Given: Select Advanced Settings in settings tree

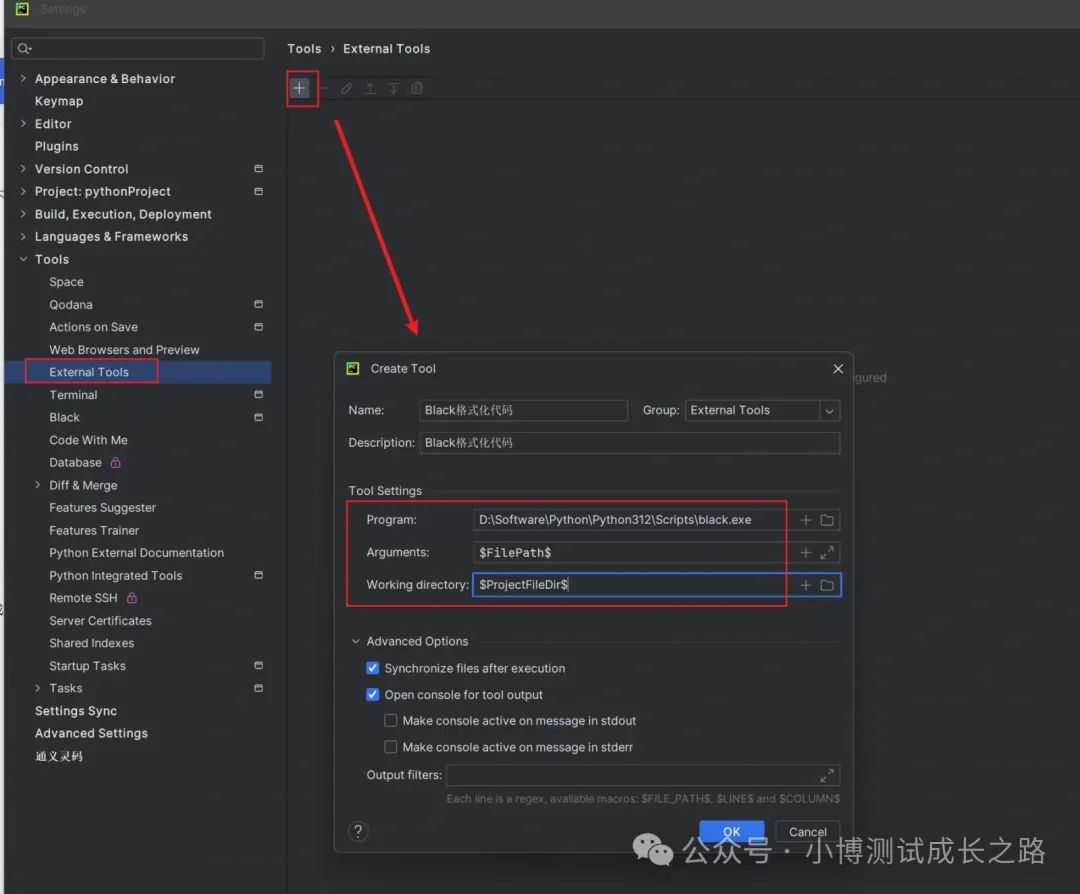Looking at the screenshot, I should coord(91,734).
